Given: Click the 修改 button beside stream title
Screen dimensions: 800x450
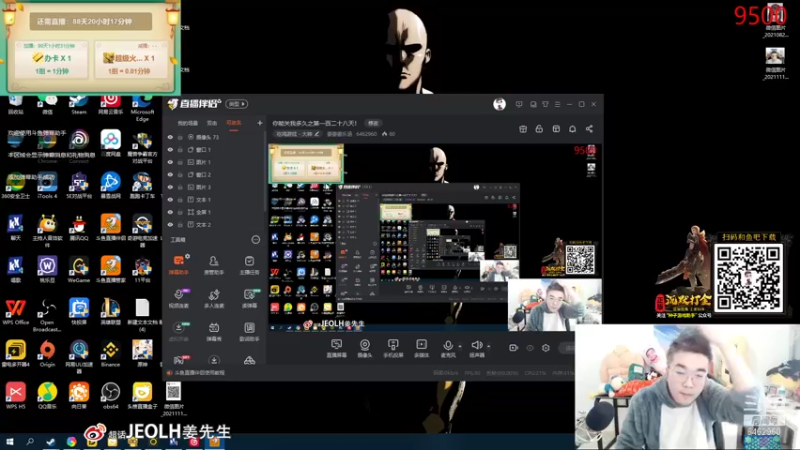Looking at the screenshot, I should point(373,123).
